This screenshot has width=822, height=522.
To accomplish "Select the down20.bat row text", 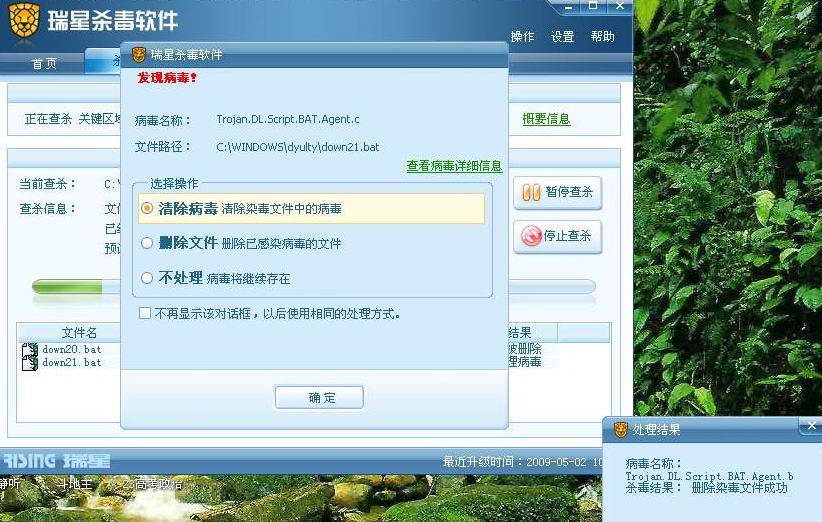I will tap(72, 349).
